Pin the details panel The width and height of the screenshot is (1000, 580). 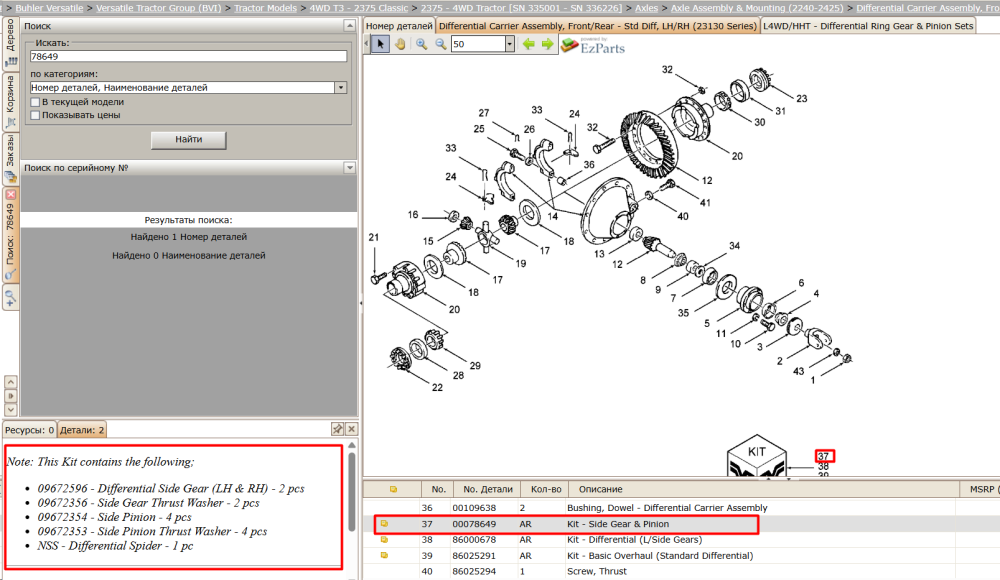(337, 429)
